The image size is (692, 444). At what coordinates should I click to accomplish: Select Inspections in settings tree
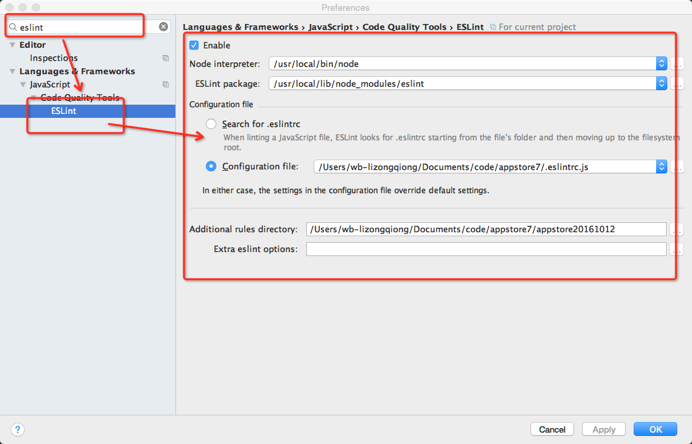53,58
